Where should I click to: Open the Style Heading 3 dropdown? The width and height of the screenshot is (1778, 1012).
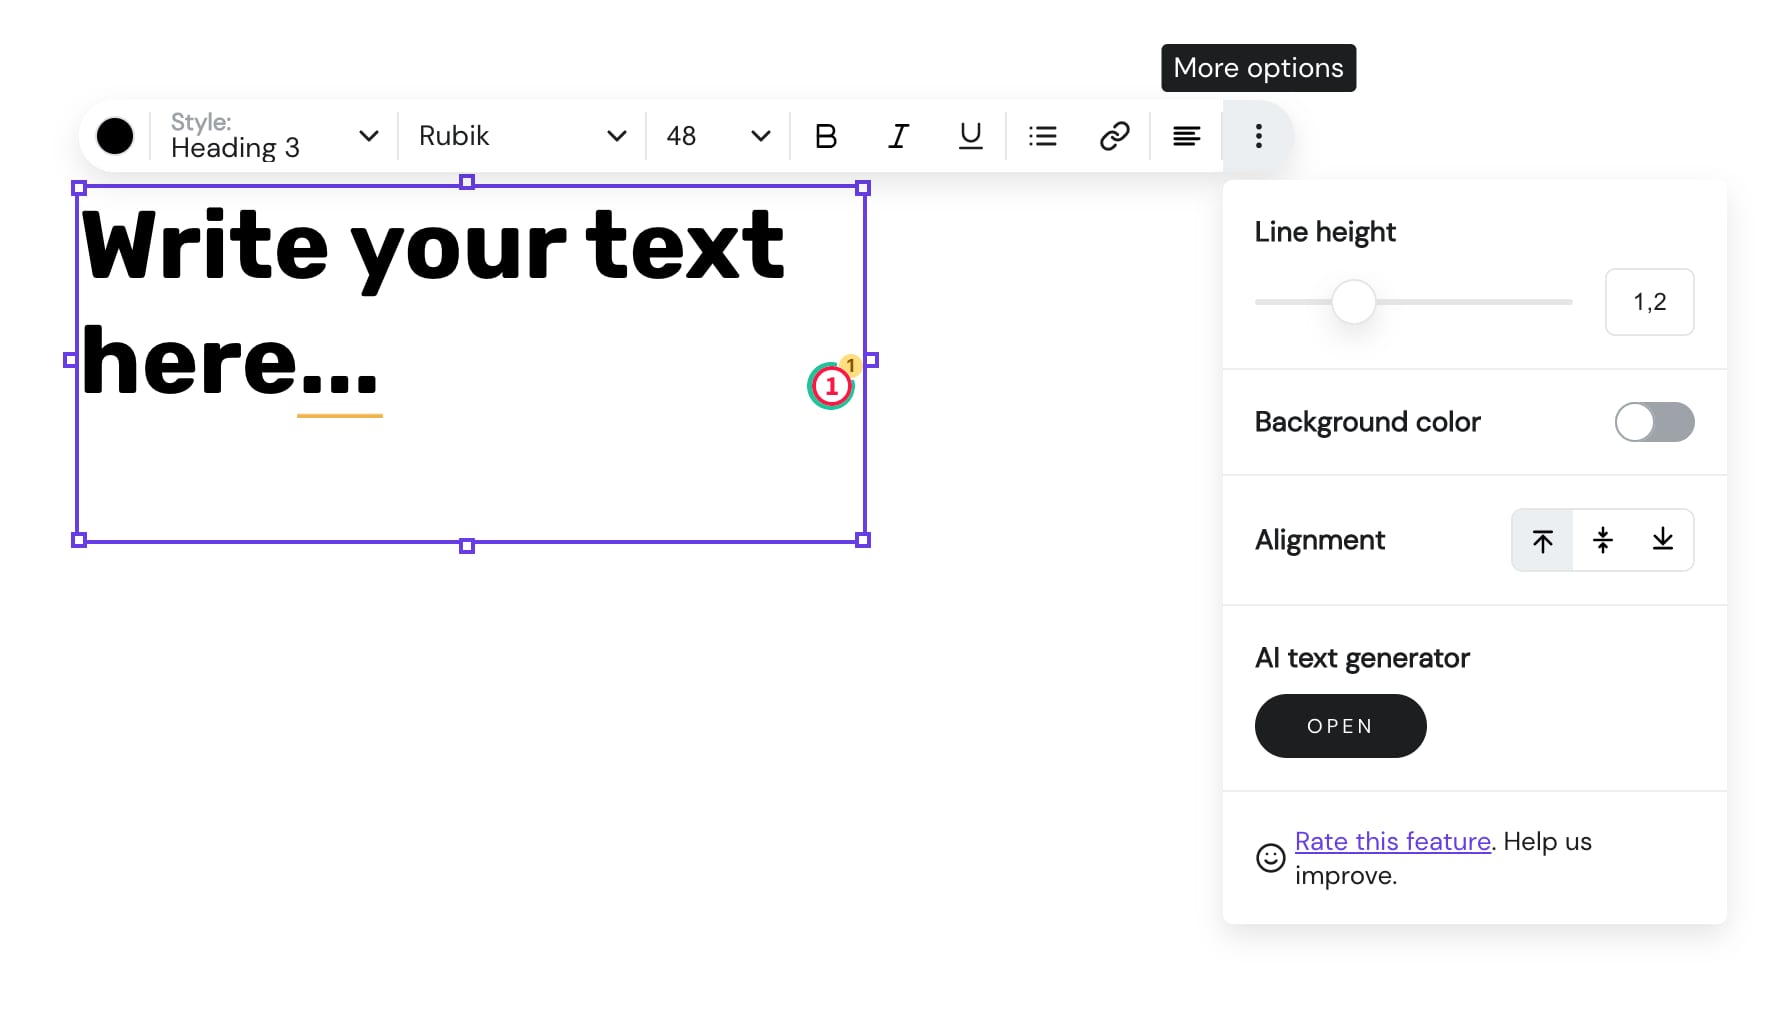tap(274, 136)
